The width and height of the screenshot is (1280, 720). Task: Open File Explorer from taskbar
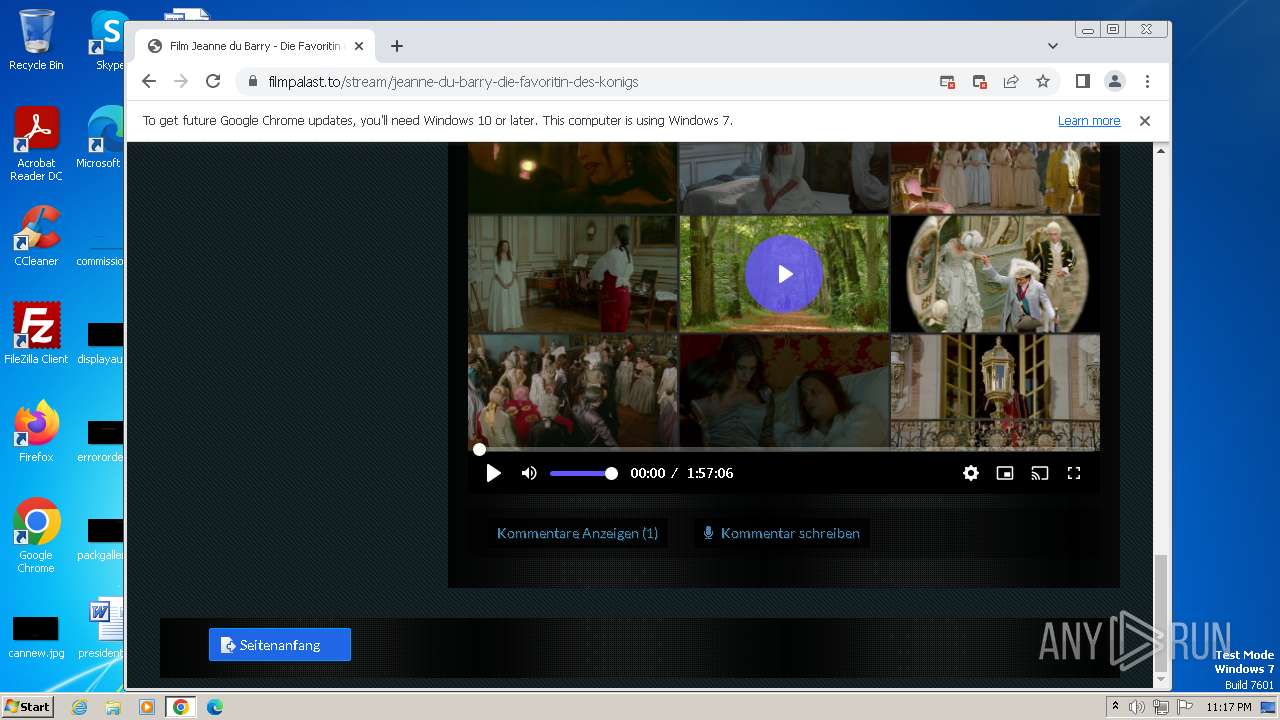[113, 707]
